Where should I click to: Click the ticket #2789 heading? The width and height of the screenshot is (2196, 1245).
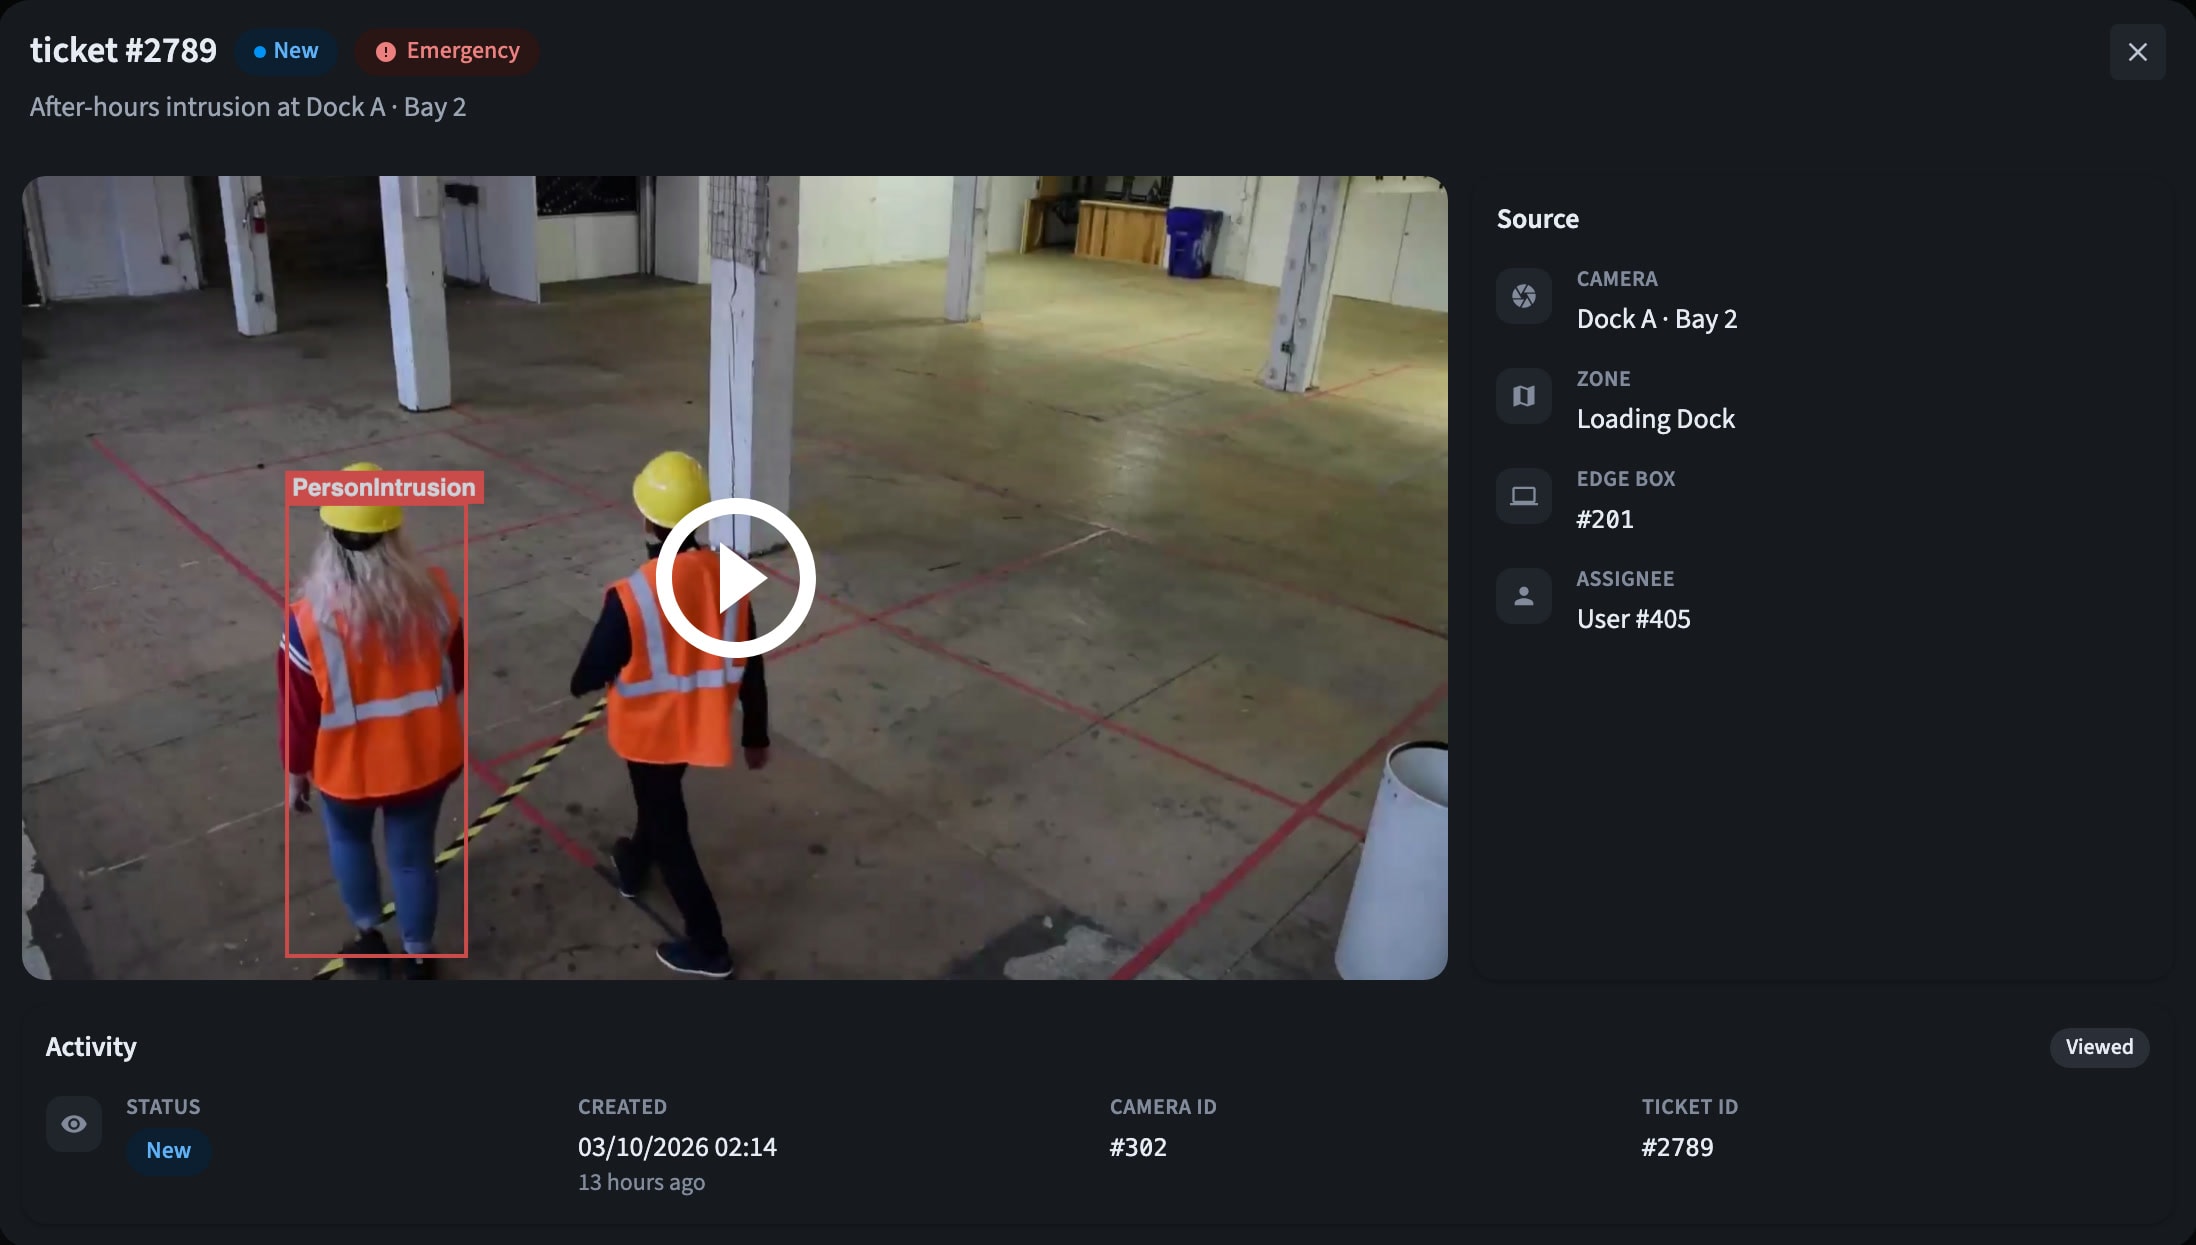coord(123,50)
